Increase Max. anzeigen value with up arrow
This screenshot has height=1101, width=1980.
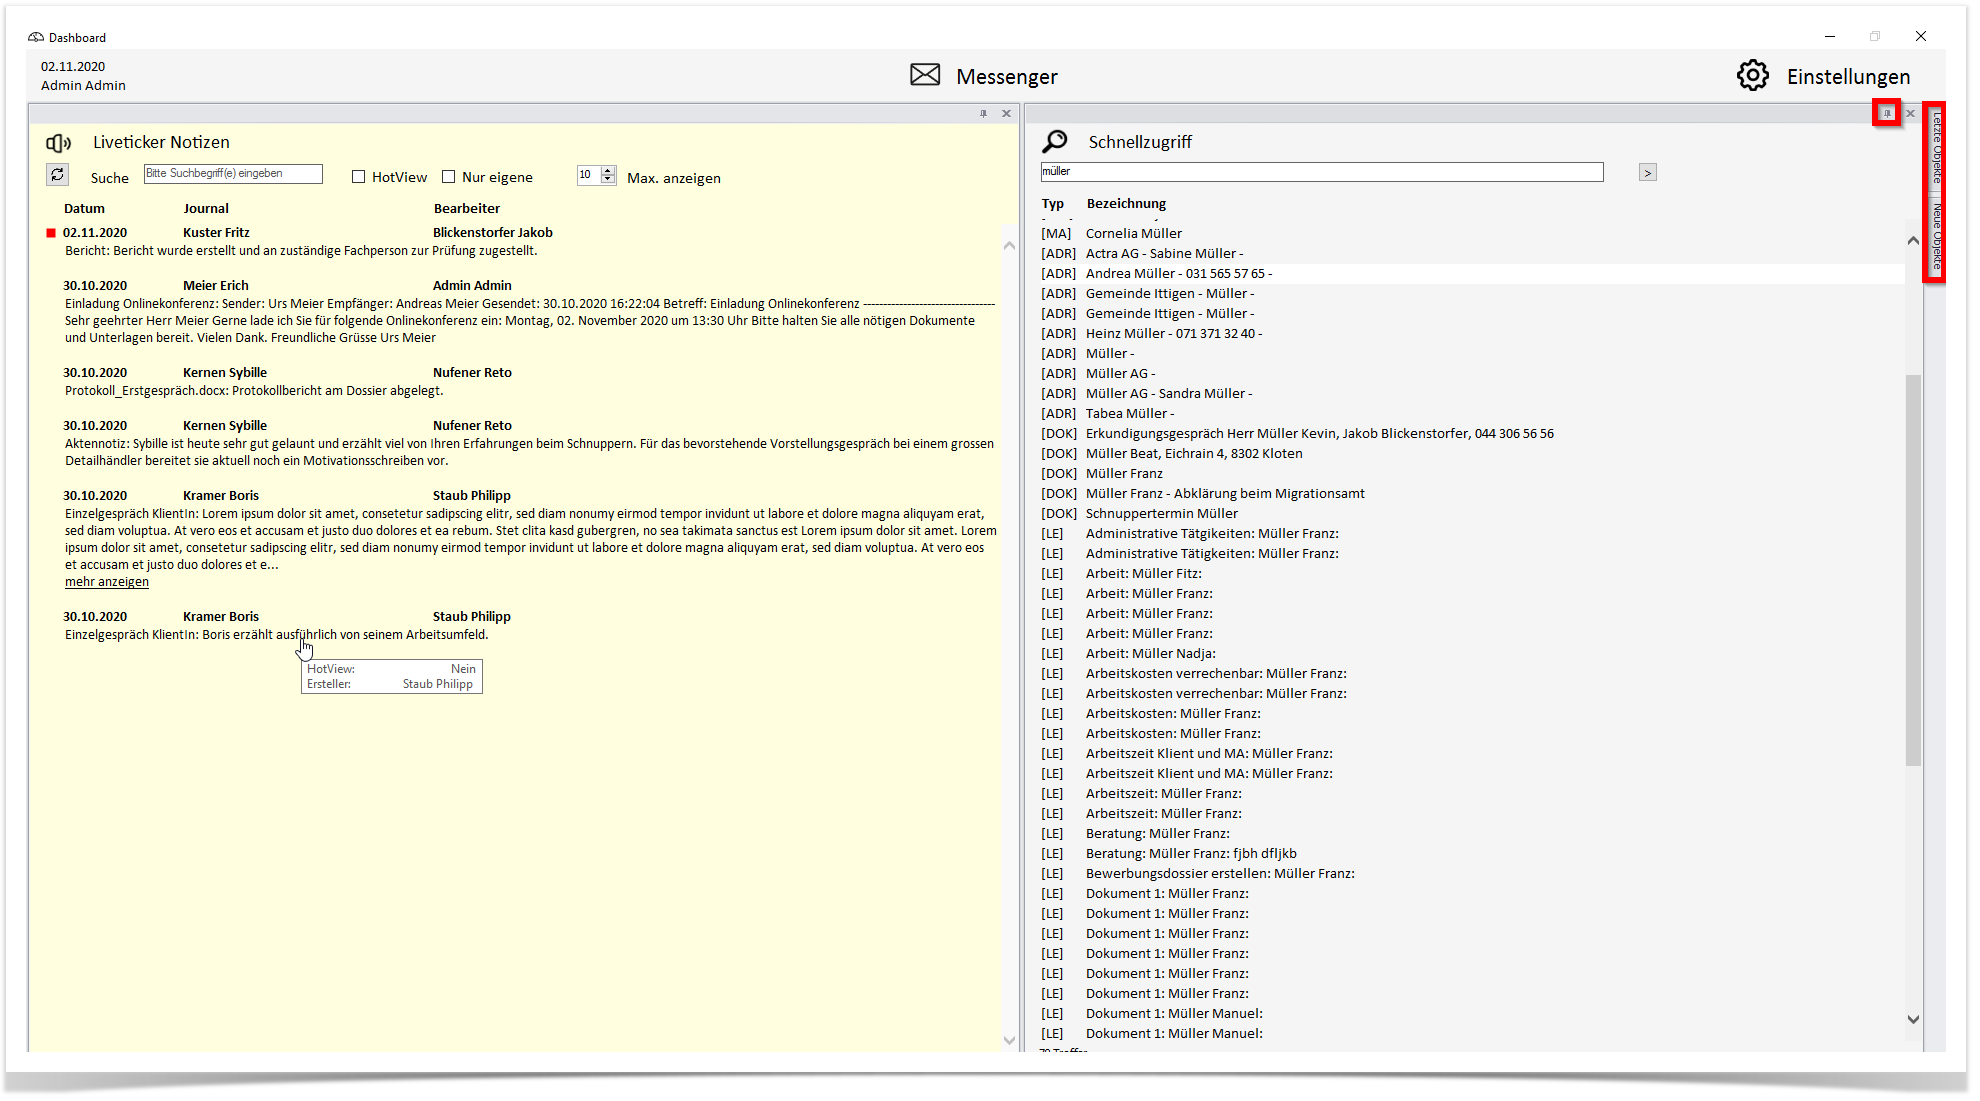click(608, 171)
